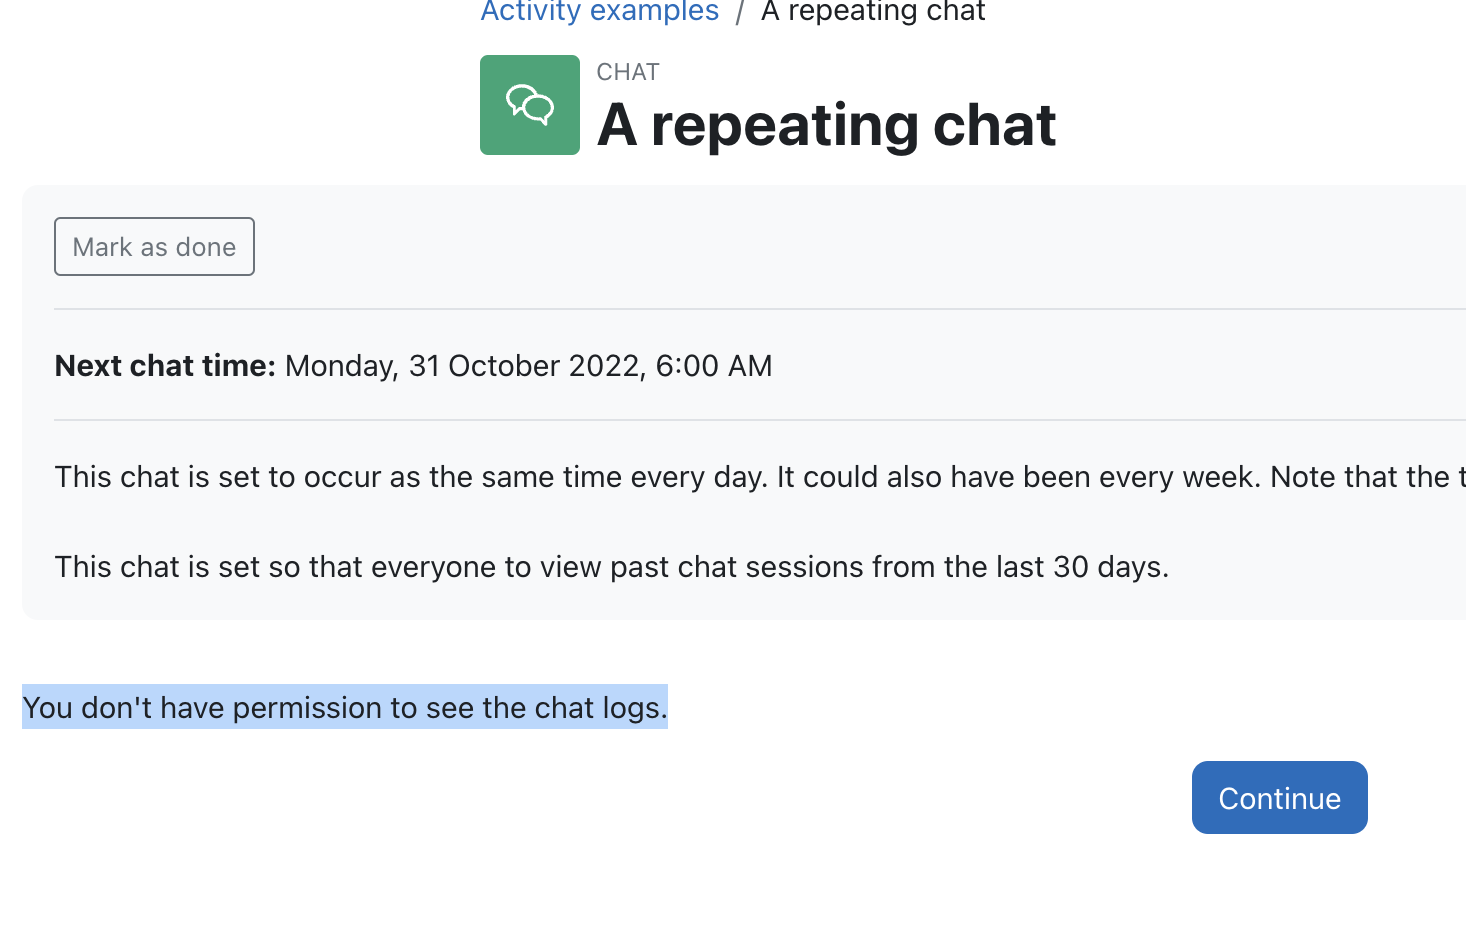The image size is (1466, 930).
Task: Click the word 'repeating' in the heading
Action: tap(785, 127)
